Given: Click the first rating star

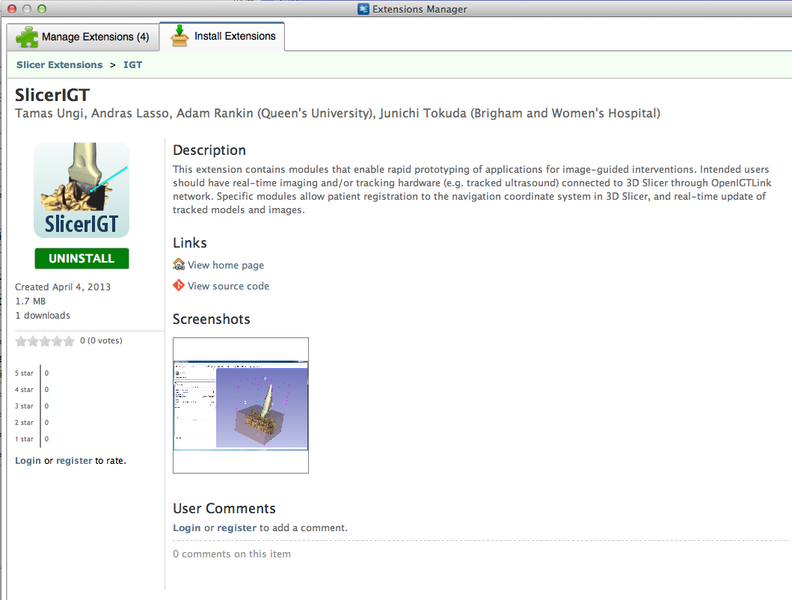Looking at the screenshot, I should [x=21, y=341].
